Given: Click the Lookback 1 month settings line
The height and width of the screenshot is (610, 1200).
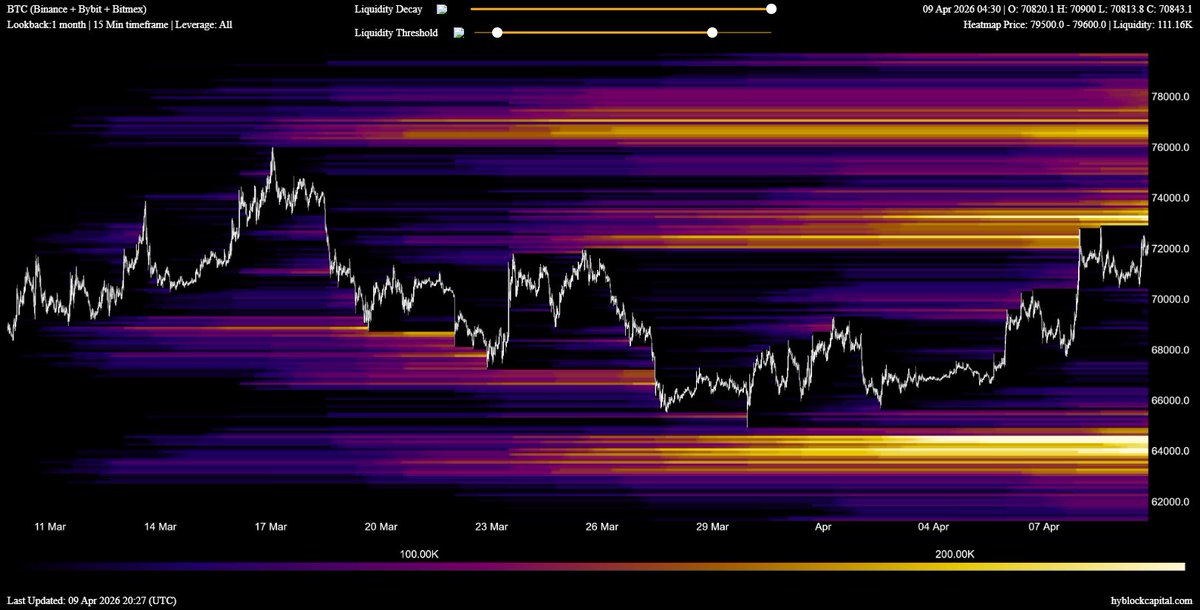Looking at the screenshot, I should tap(119, 23).
